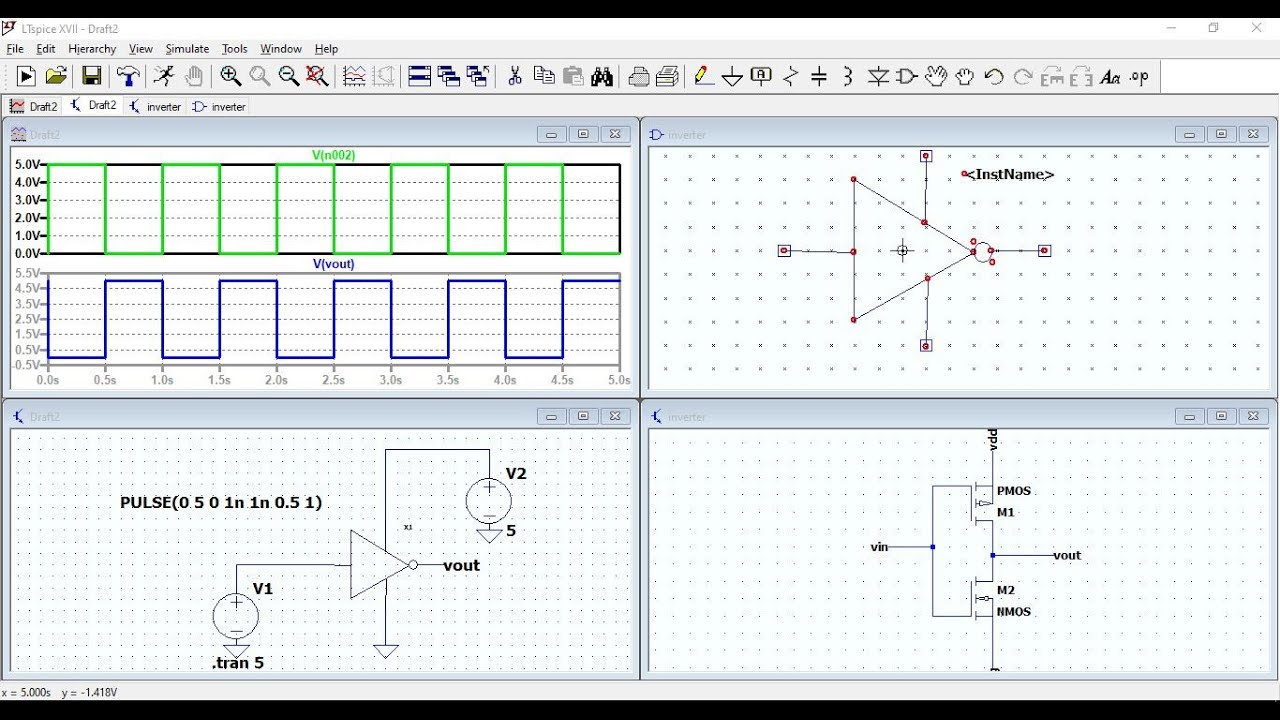Click the inverter triangle in Draft2 schematic
Viewport: 1280px width, 720px height.
coord(381,565)
